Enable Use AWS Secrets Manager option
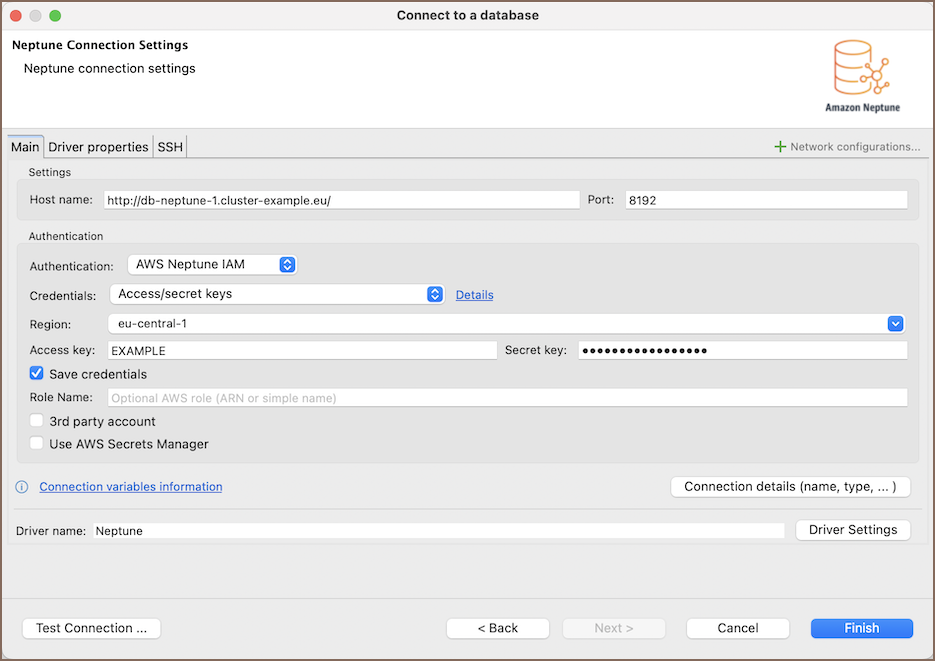 (x=37, y=444)
